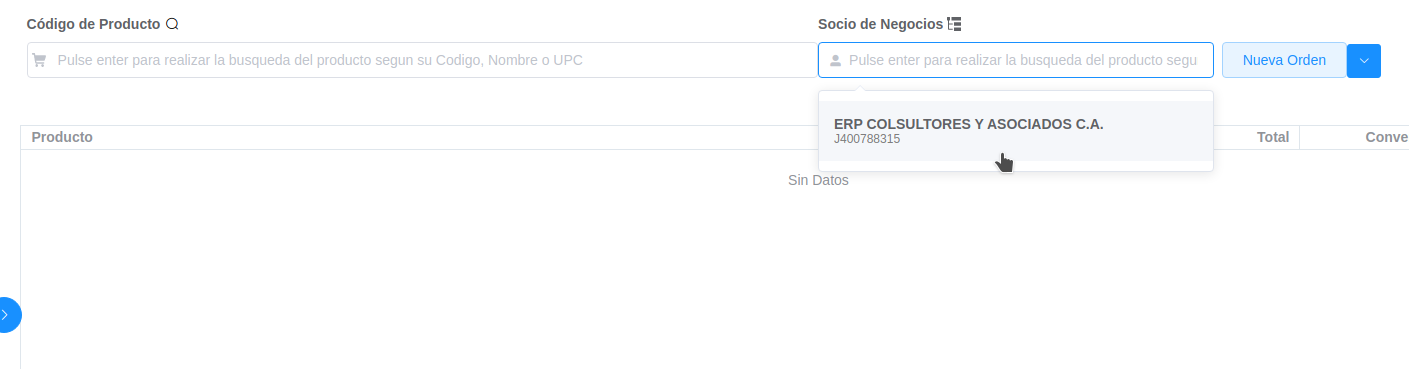
Task: Select ERP COLSULTORES Y ASOCIADOS C.A. suggestion
Action: [x=1016, y=131]
